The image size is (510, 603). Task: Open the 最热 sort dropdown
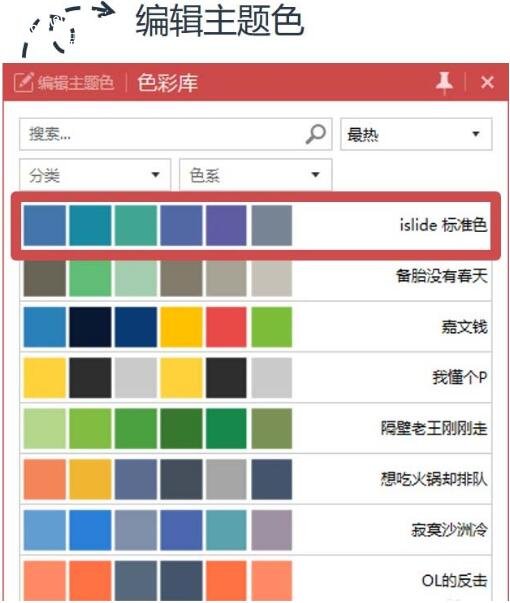tap(416, 134)
